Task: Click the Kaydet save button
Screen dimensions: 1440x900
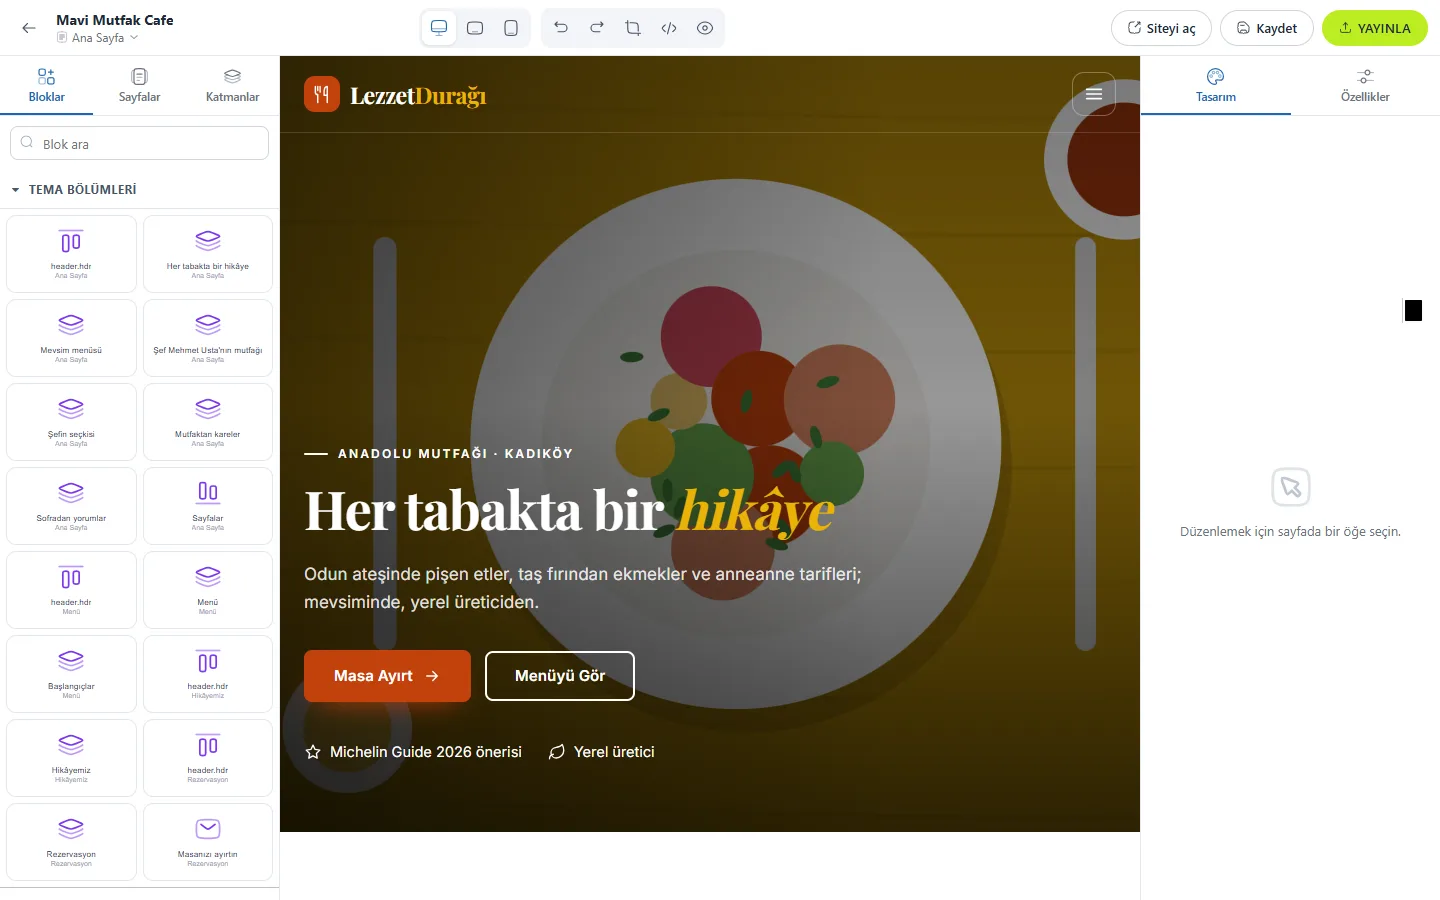Action: coord(1267,28)
